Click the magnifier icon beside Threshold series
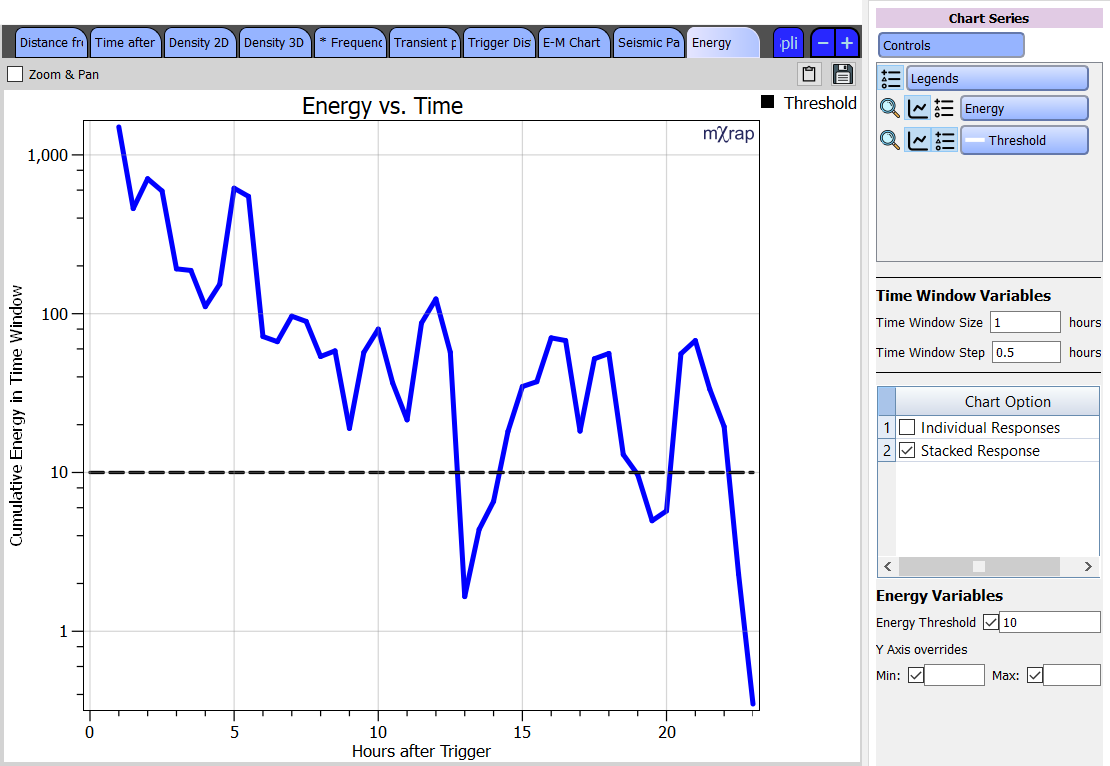 point(889,140)
